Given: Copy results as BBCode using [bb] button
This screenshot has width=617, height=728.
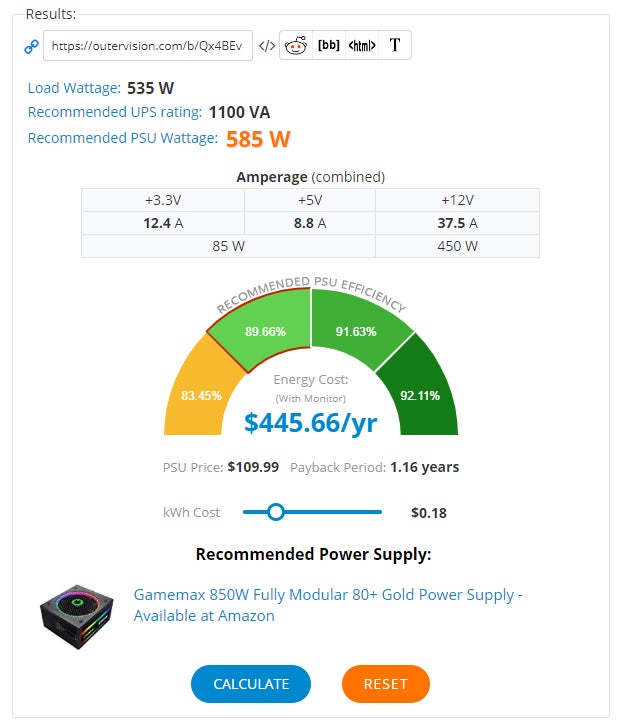Looking at the screenshot, I should click(x=328, y=45).
